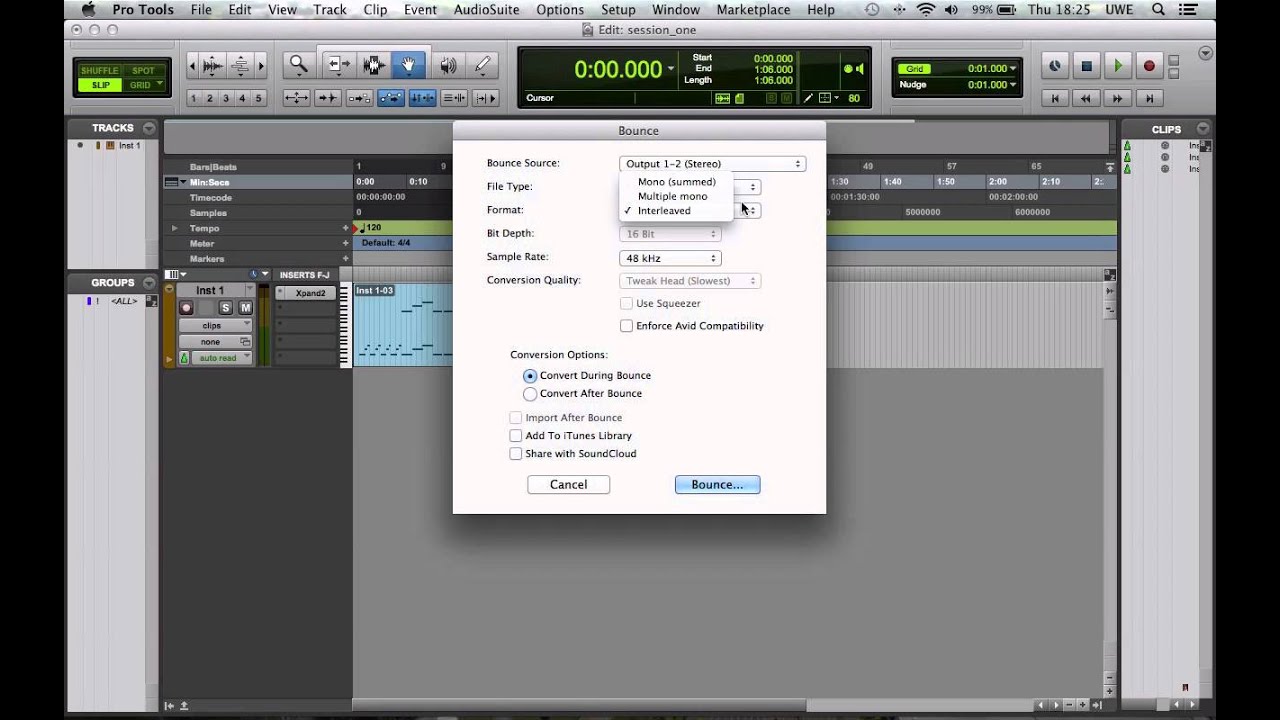Image resolution: width=1280 pixels, height=720 pixels.
Task: Click the Play transport button
Action: click(x=1118, y=66)
